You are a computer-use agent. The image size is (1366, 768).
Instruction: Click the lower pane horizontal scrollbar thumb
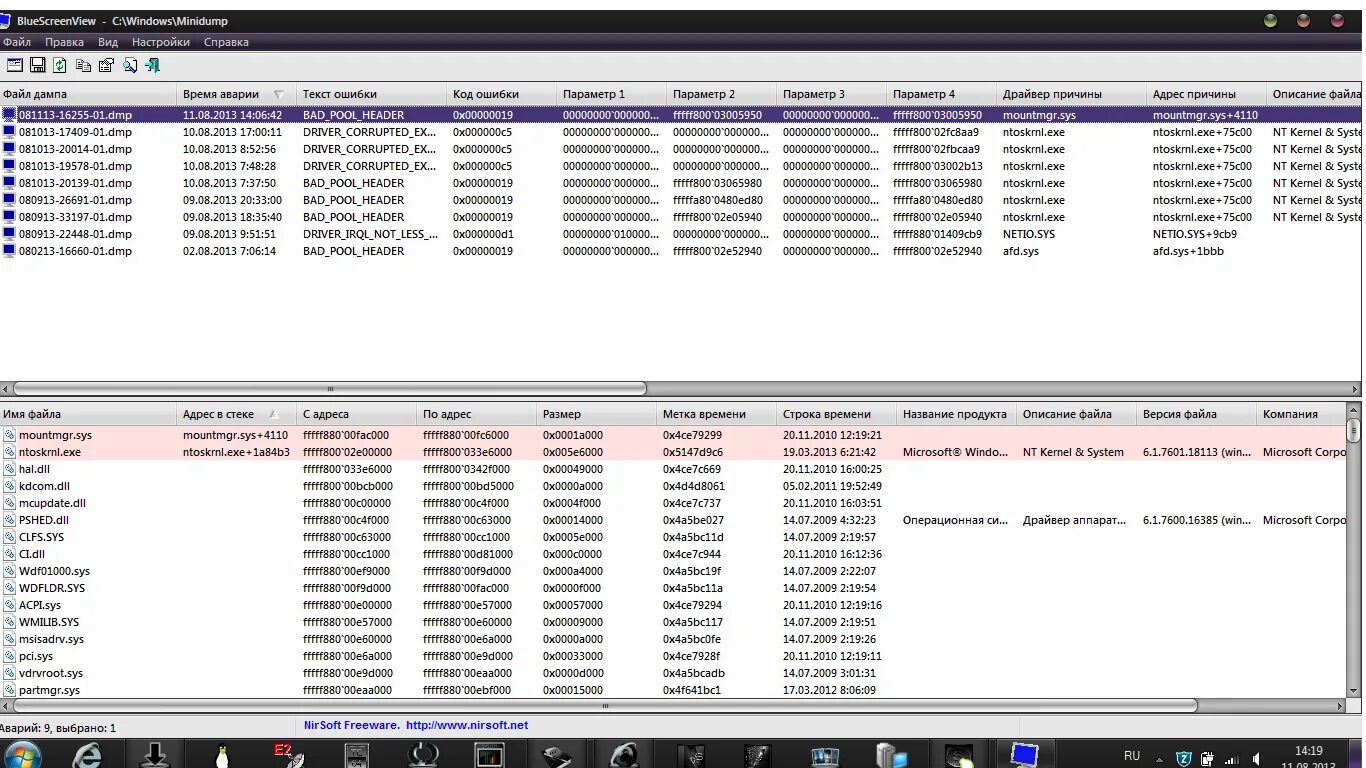point(604,706)
